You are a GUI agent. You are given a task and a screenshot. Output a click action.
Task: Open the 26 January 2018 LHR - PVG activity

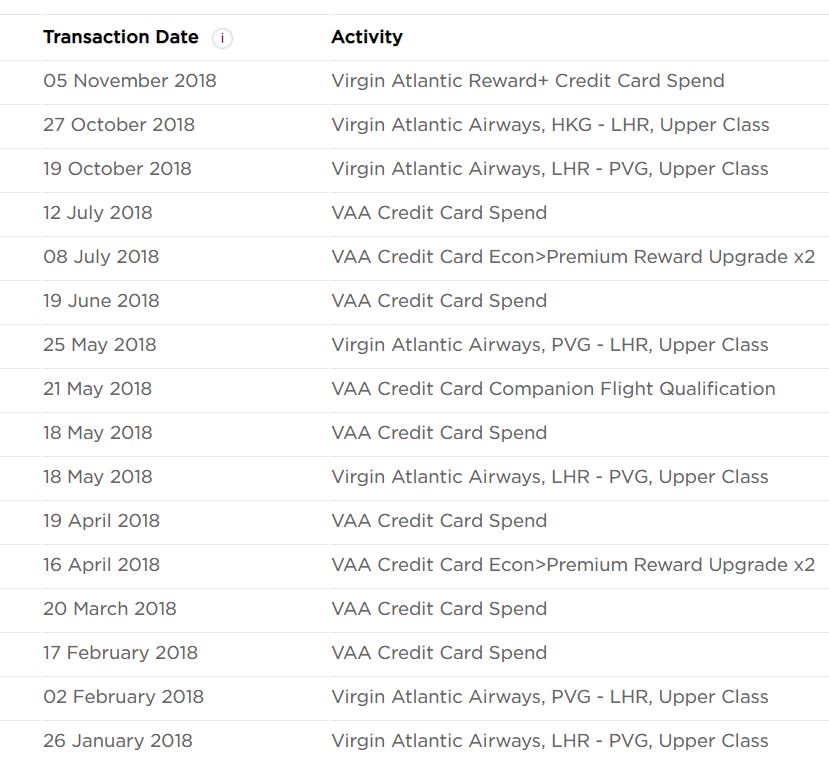[550, 740]
